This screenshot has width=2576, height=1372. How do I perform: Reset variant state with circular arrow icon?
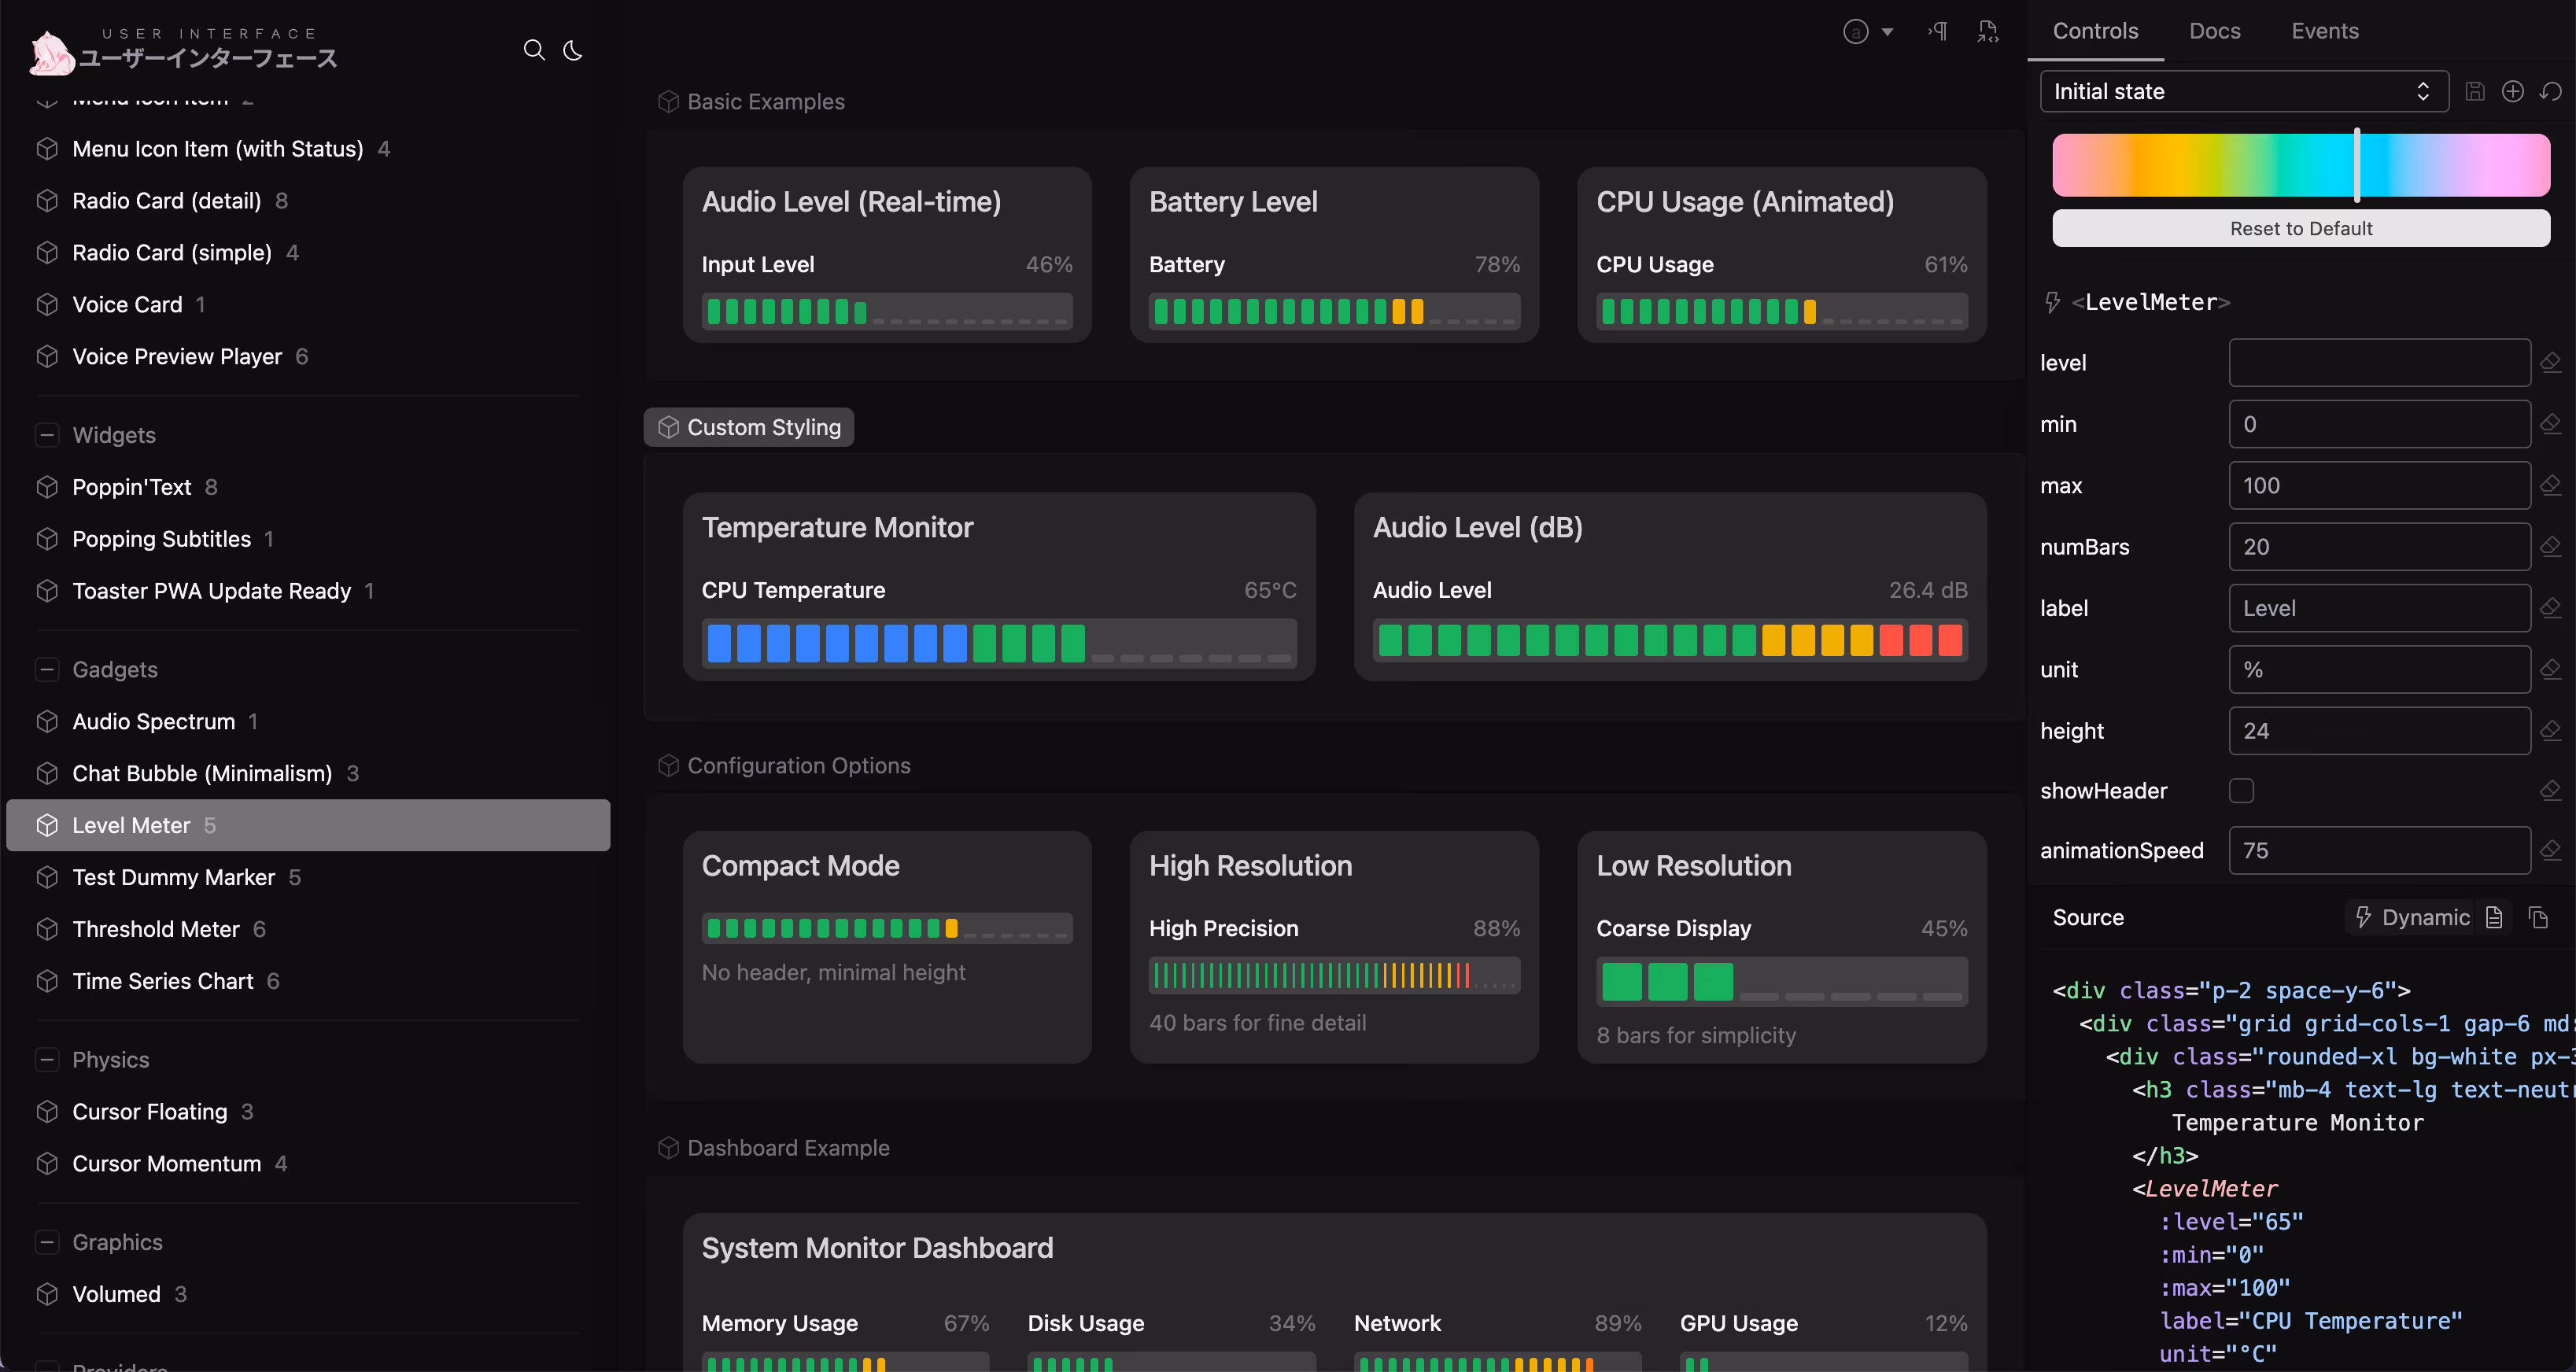pos(2551,91)
